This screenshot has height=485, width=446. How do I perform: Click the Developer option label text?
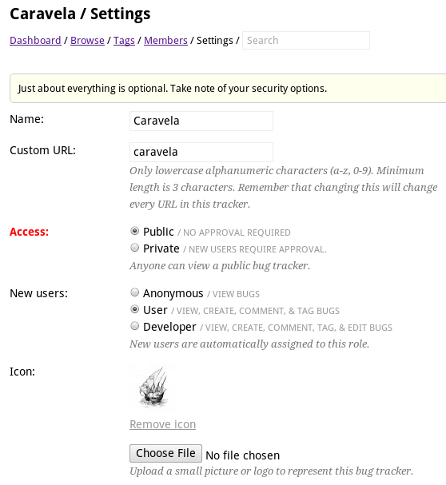coord(170,327)
